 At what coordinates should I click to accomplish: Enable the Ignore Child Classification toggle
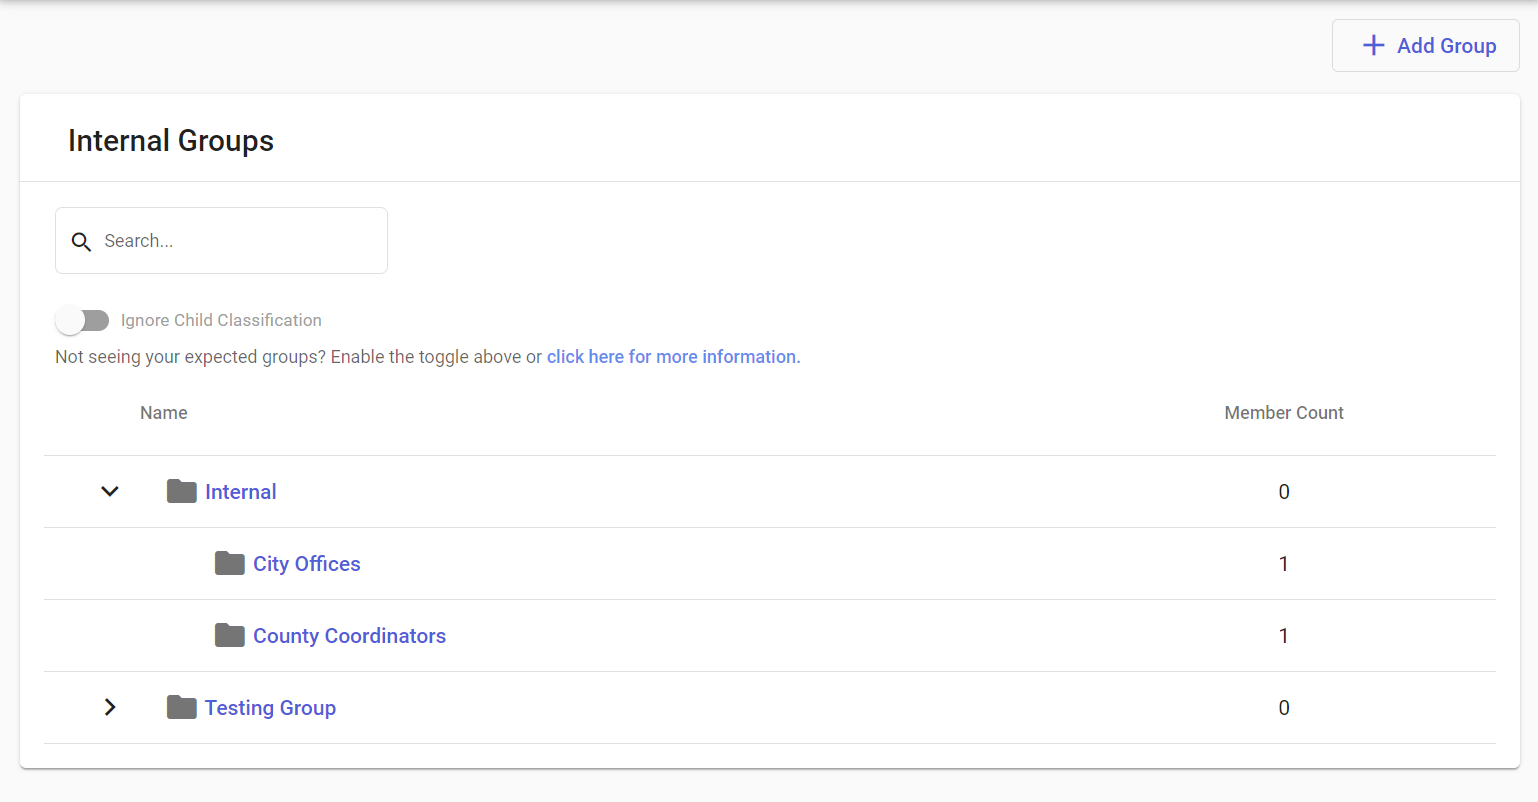(82, 320)
